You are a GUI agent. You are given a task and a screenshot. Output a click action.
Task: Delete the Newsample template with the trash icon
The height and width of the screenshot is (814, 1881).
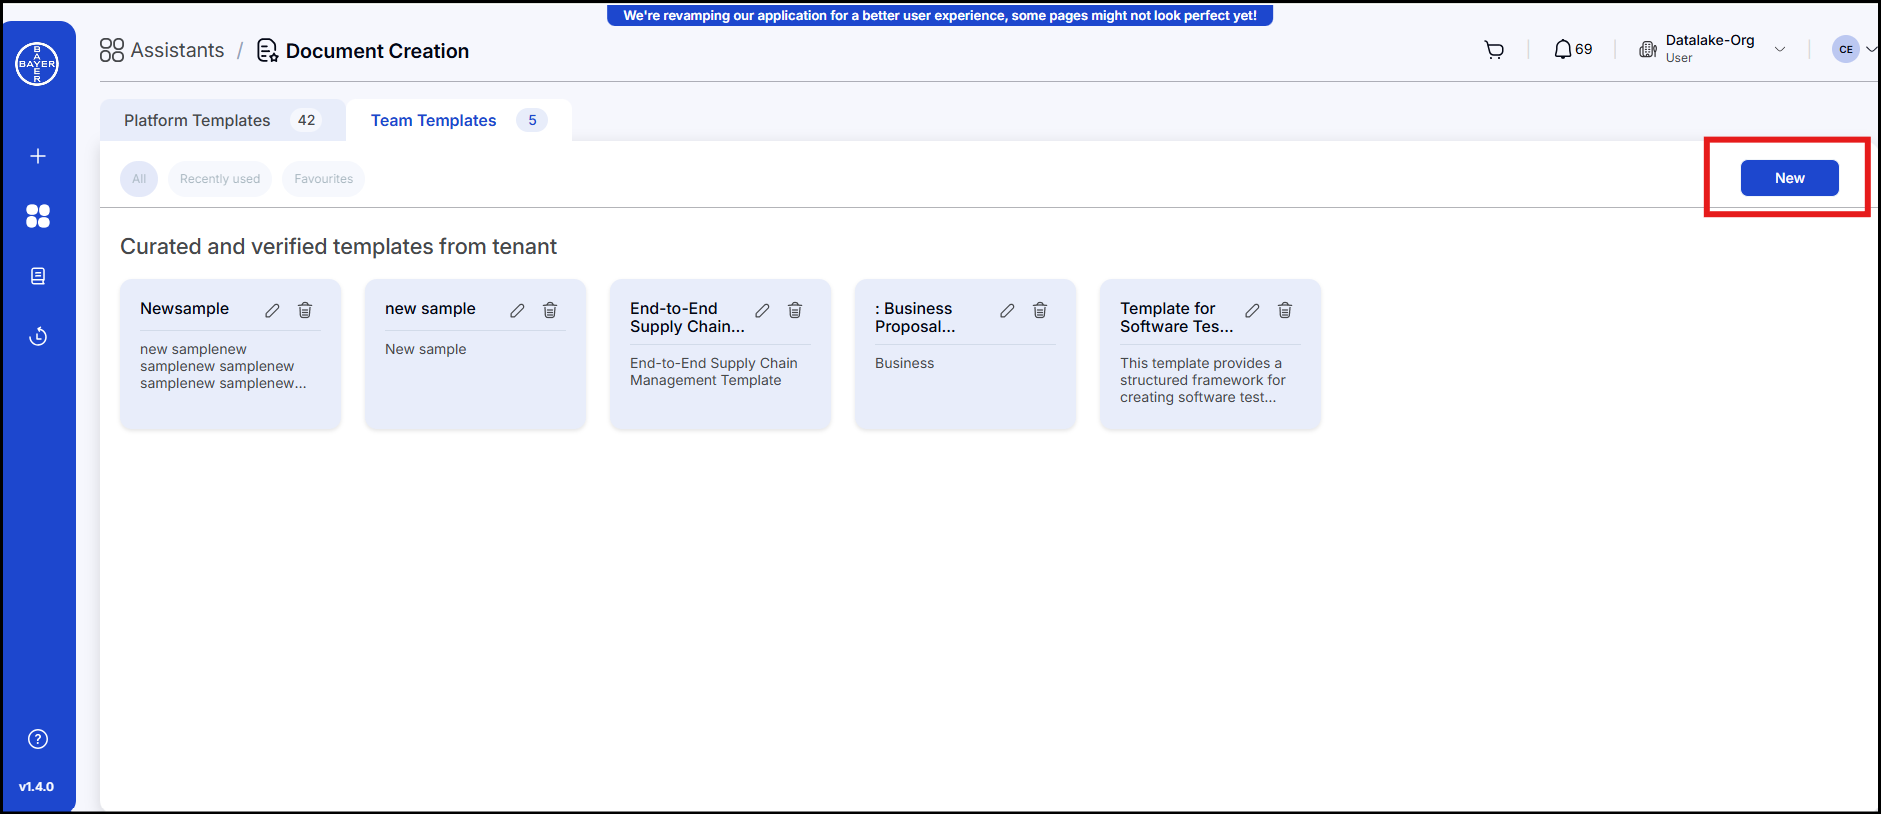(305, 310)
